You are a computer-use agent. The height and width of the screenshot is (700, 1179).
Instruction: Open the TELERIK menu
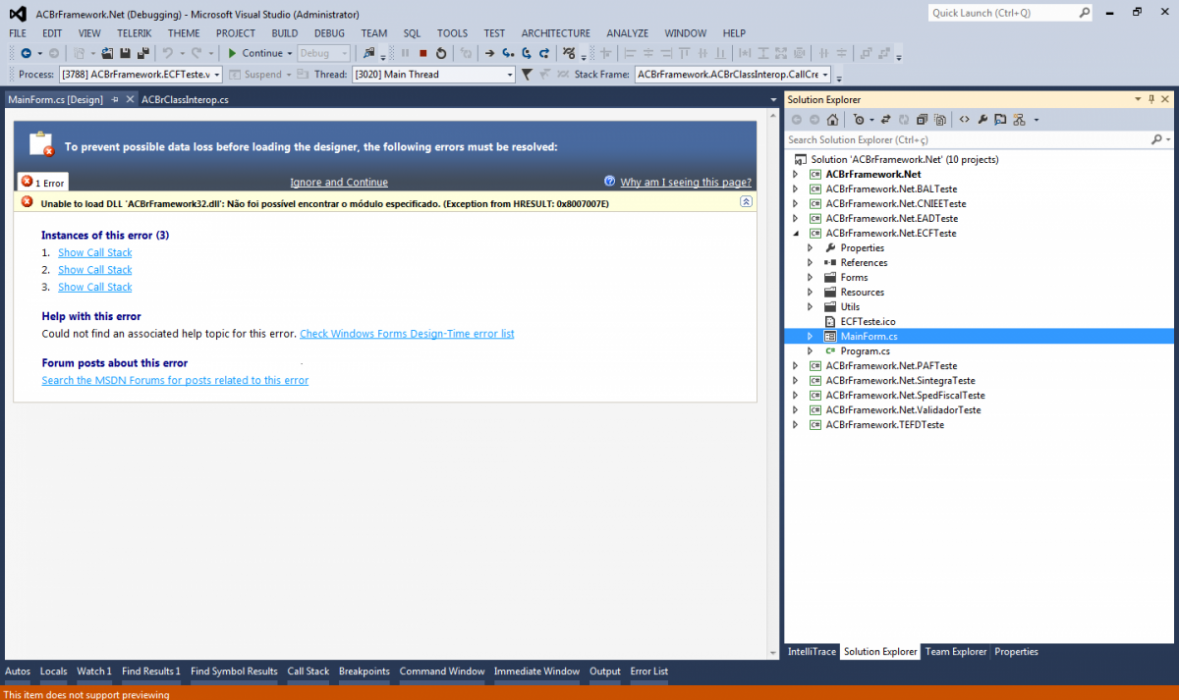(x=134, y=33)
